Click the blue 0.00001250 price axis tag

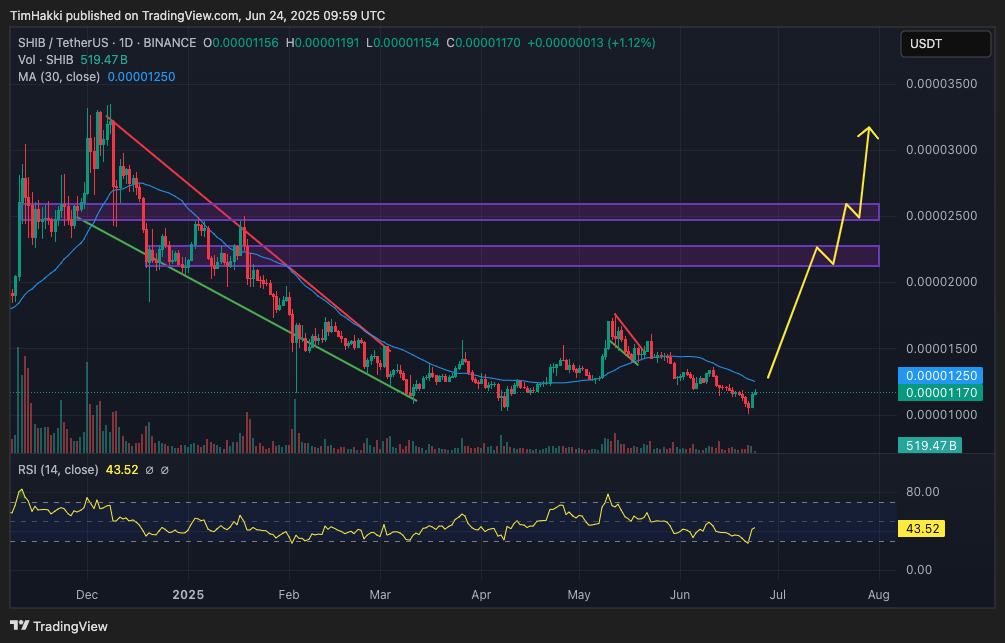940,376
